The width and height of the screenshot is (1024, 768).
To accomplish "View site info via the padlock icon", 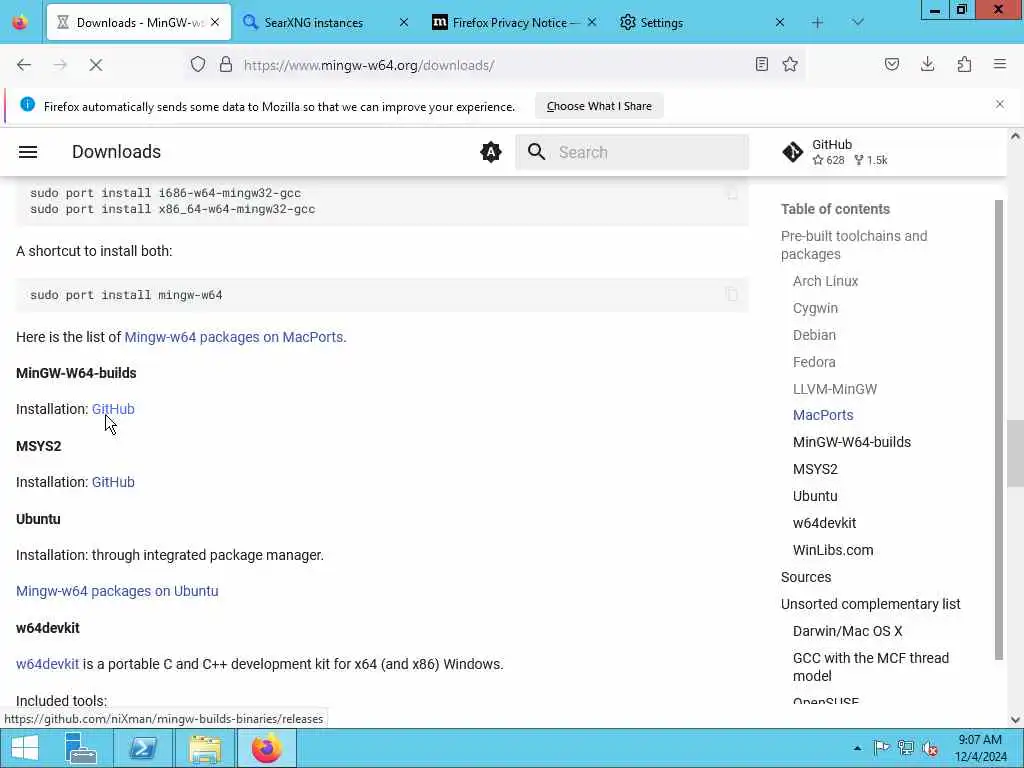I will pos(226,64).
